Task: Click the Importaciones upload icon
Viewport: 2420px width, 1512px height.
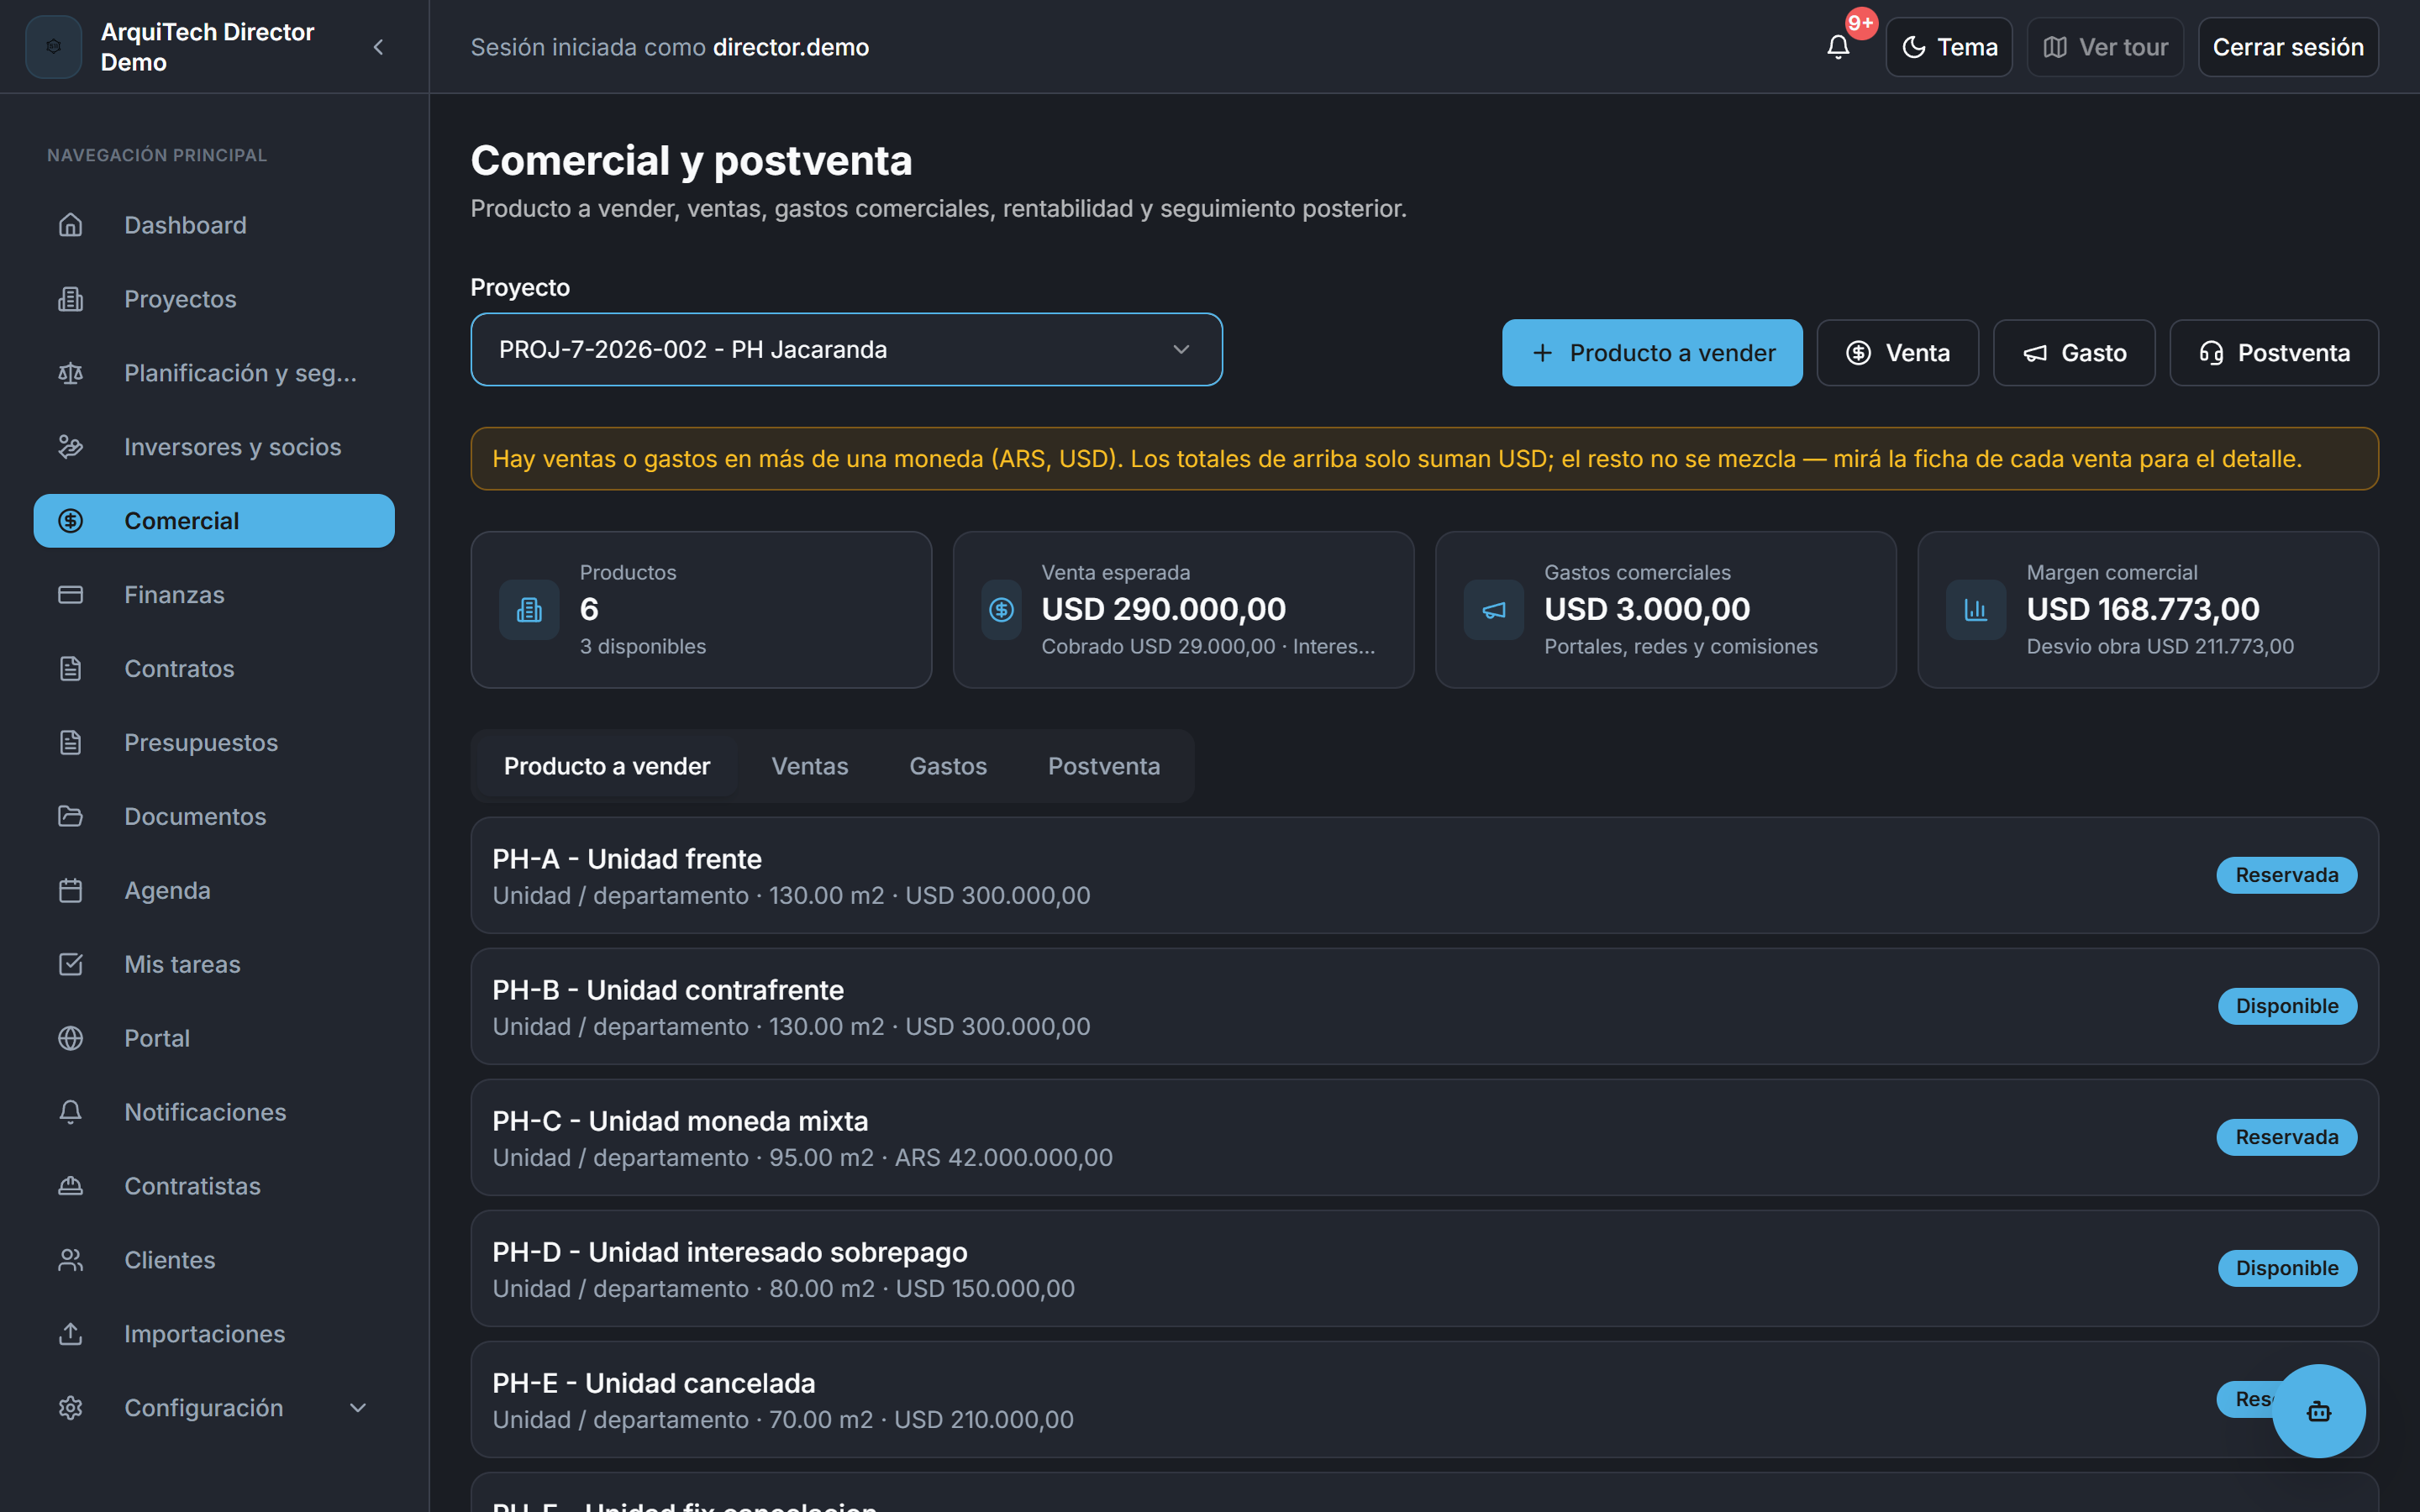Action: (70, 1335)
